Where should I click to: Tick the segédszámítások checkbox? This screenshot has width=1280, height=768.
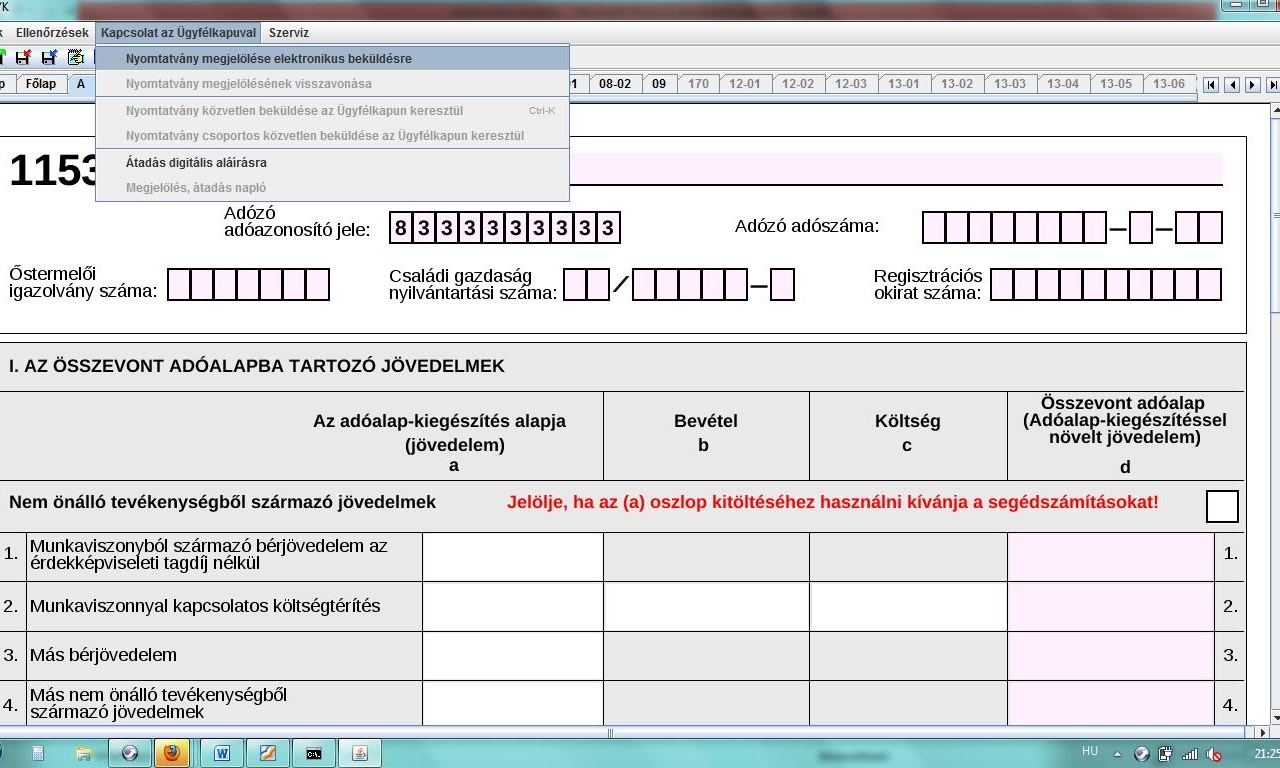(x=1222, y=506)
